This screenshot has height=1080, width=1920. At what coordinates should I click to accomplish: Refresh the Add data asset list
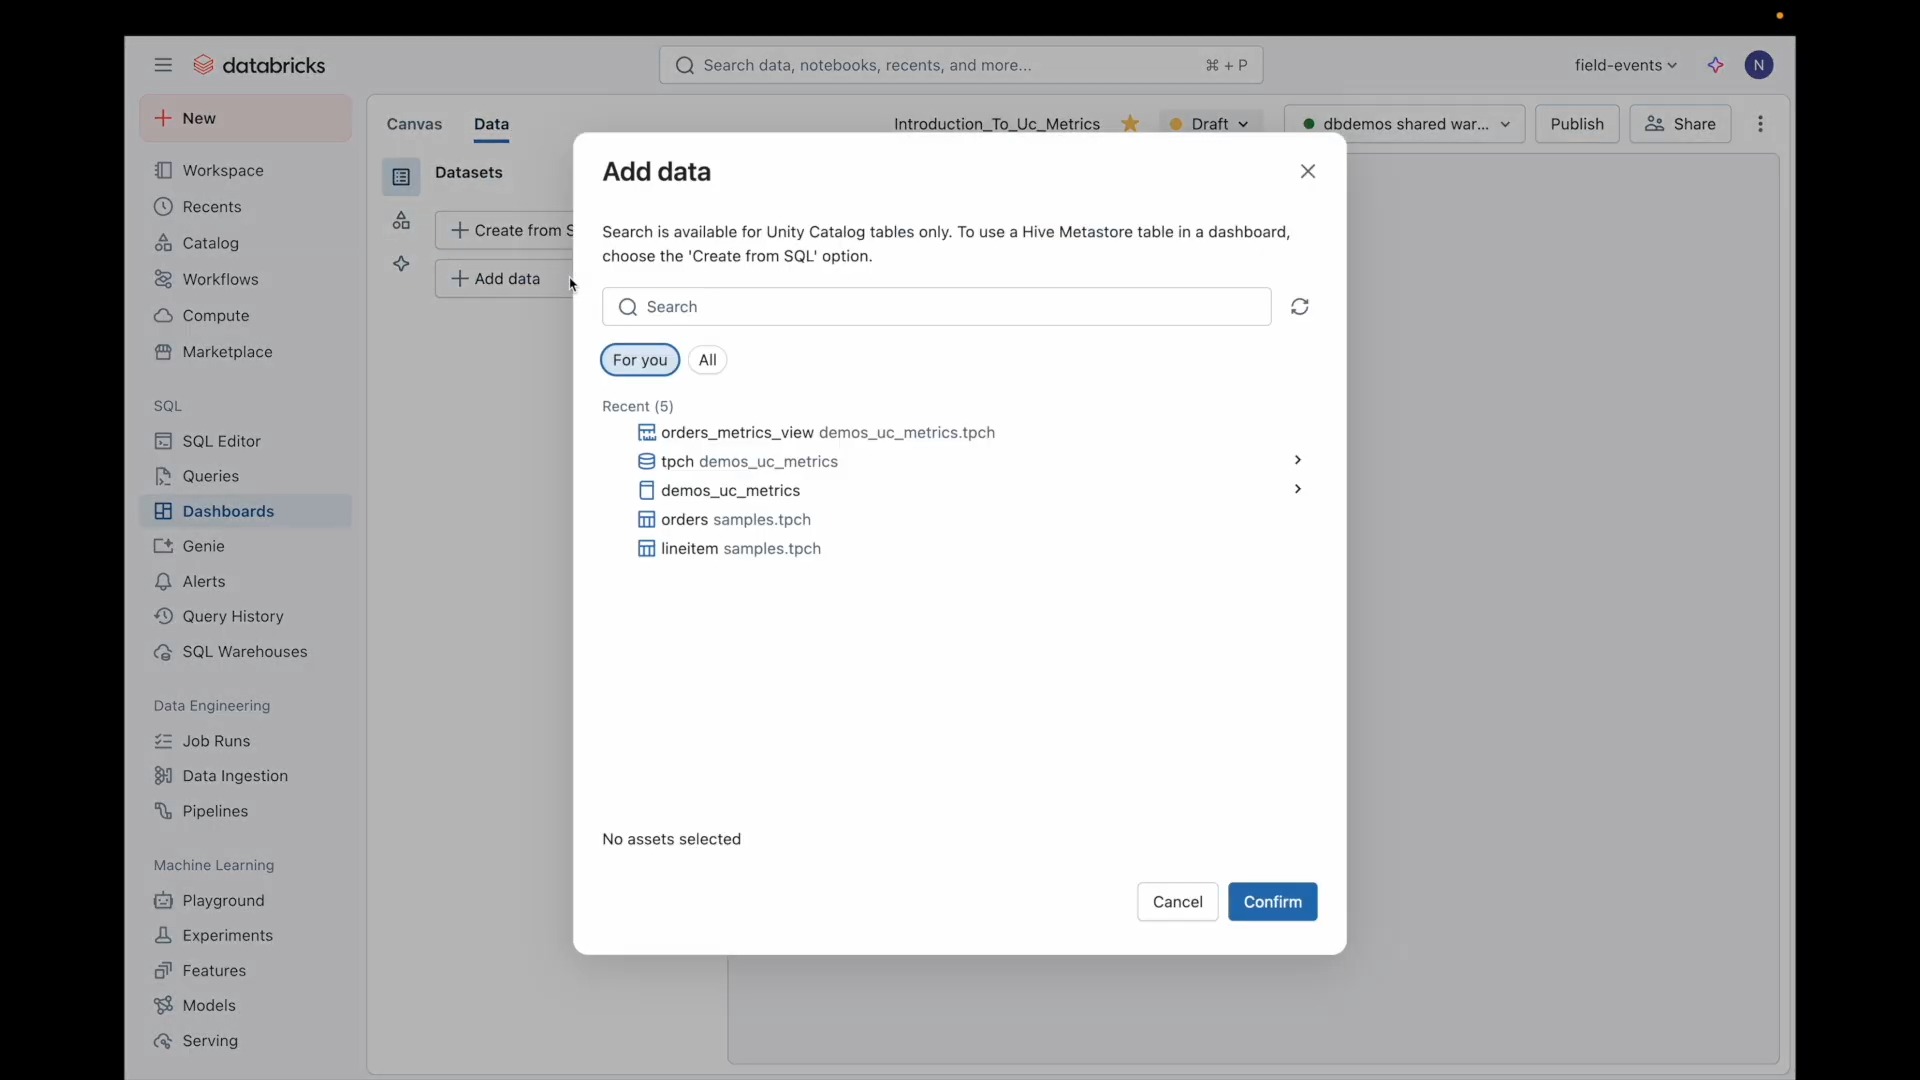(1300, 307)
